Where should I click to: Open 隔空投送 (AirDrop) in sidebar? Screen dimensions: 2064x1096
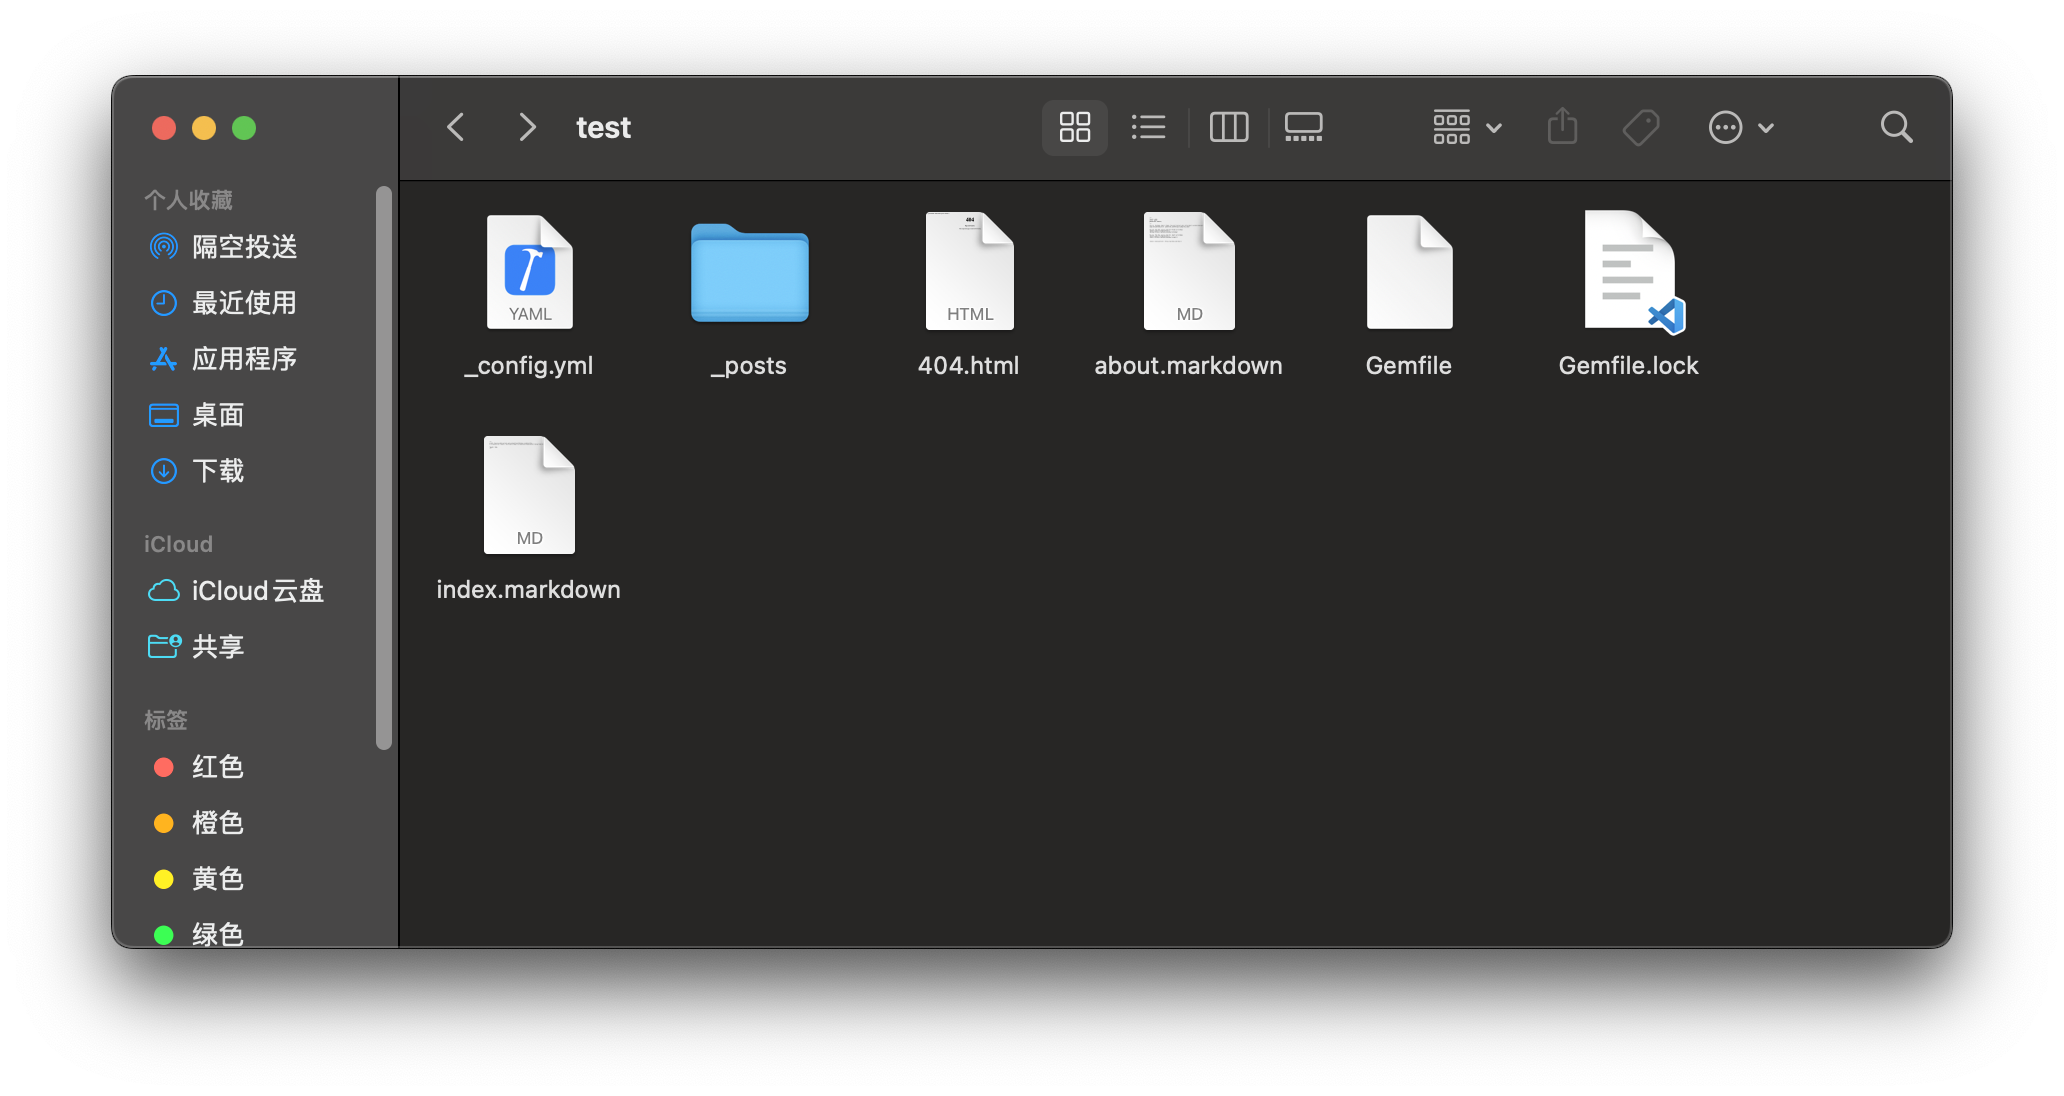[244, 247]
